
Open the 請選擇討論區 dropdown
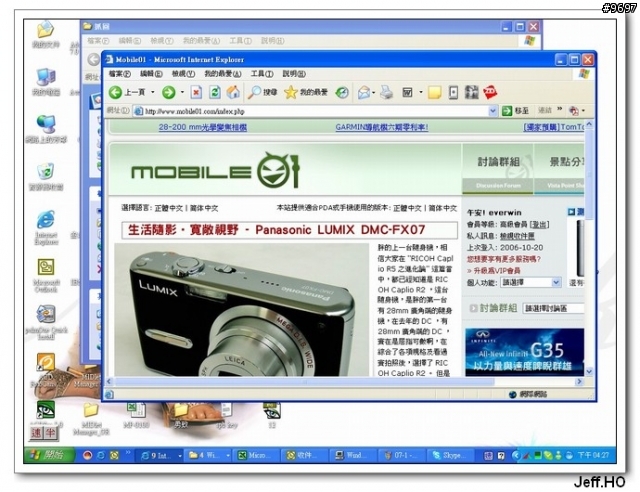tap(553, 308)
